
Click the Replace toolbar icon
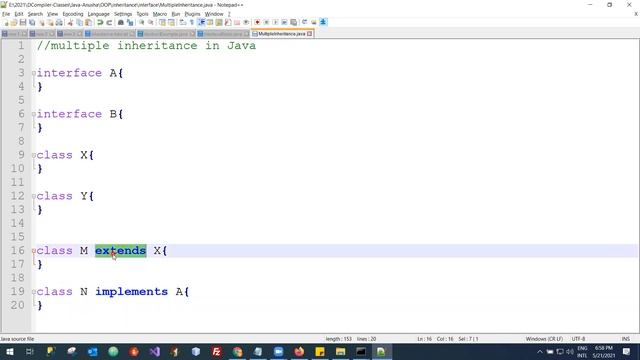(130, 22)
